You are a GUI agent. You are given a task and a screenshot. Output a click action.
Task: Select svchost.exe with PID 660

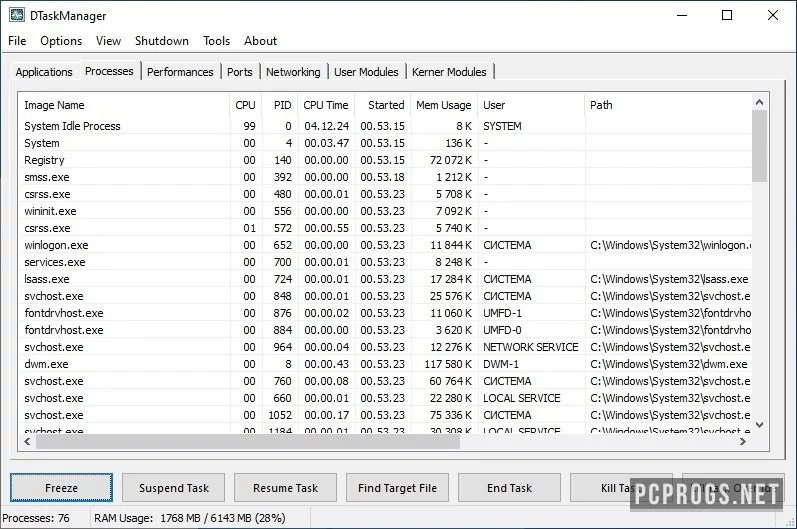(x=385, y=398)
